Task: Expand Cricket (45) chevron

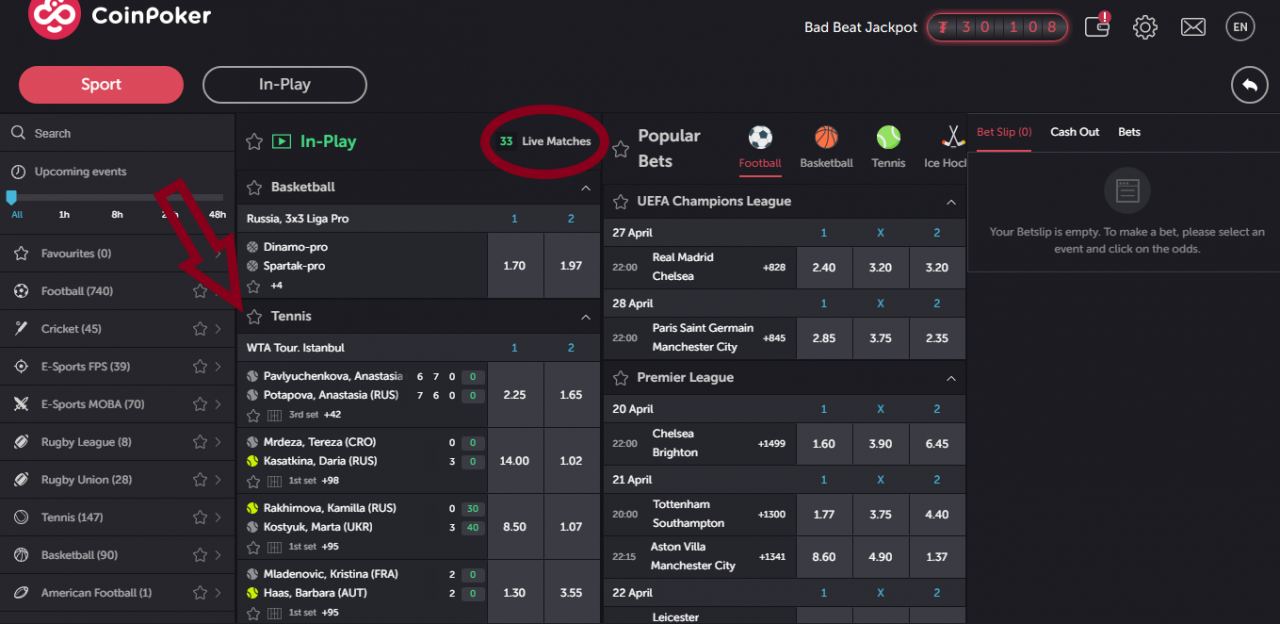Action: click(x=218, y=329)
